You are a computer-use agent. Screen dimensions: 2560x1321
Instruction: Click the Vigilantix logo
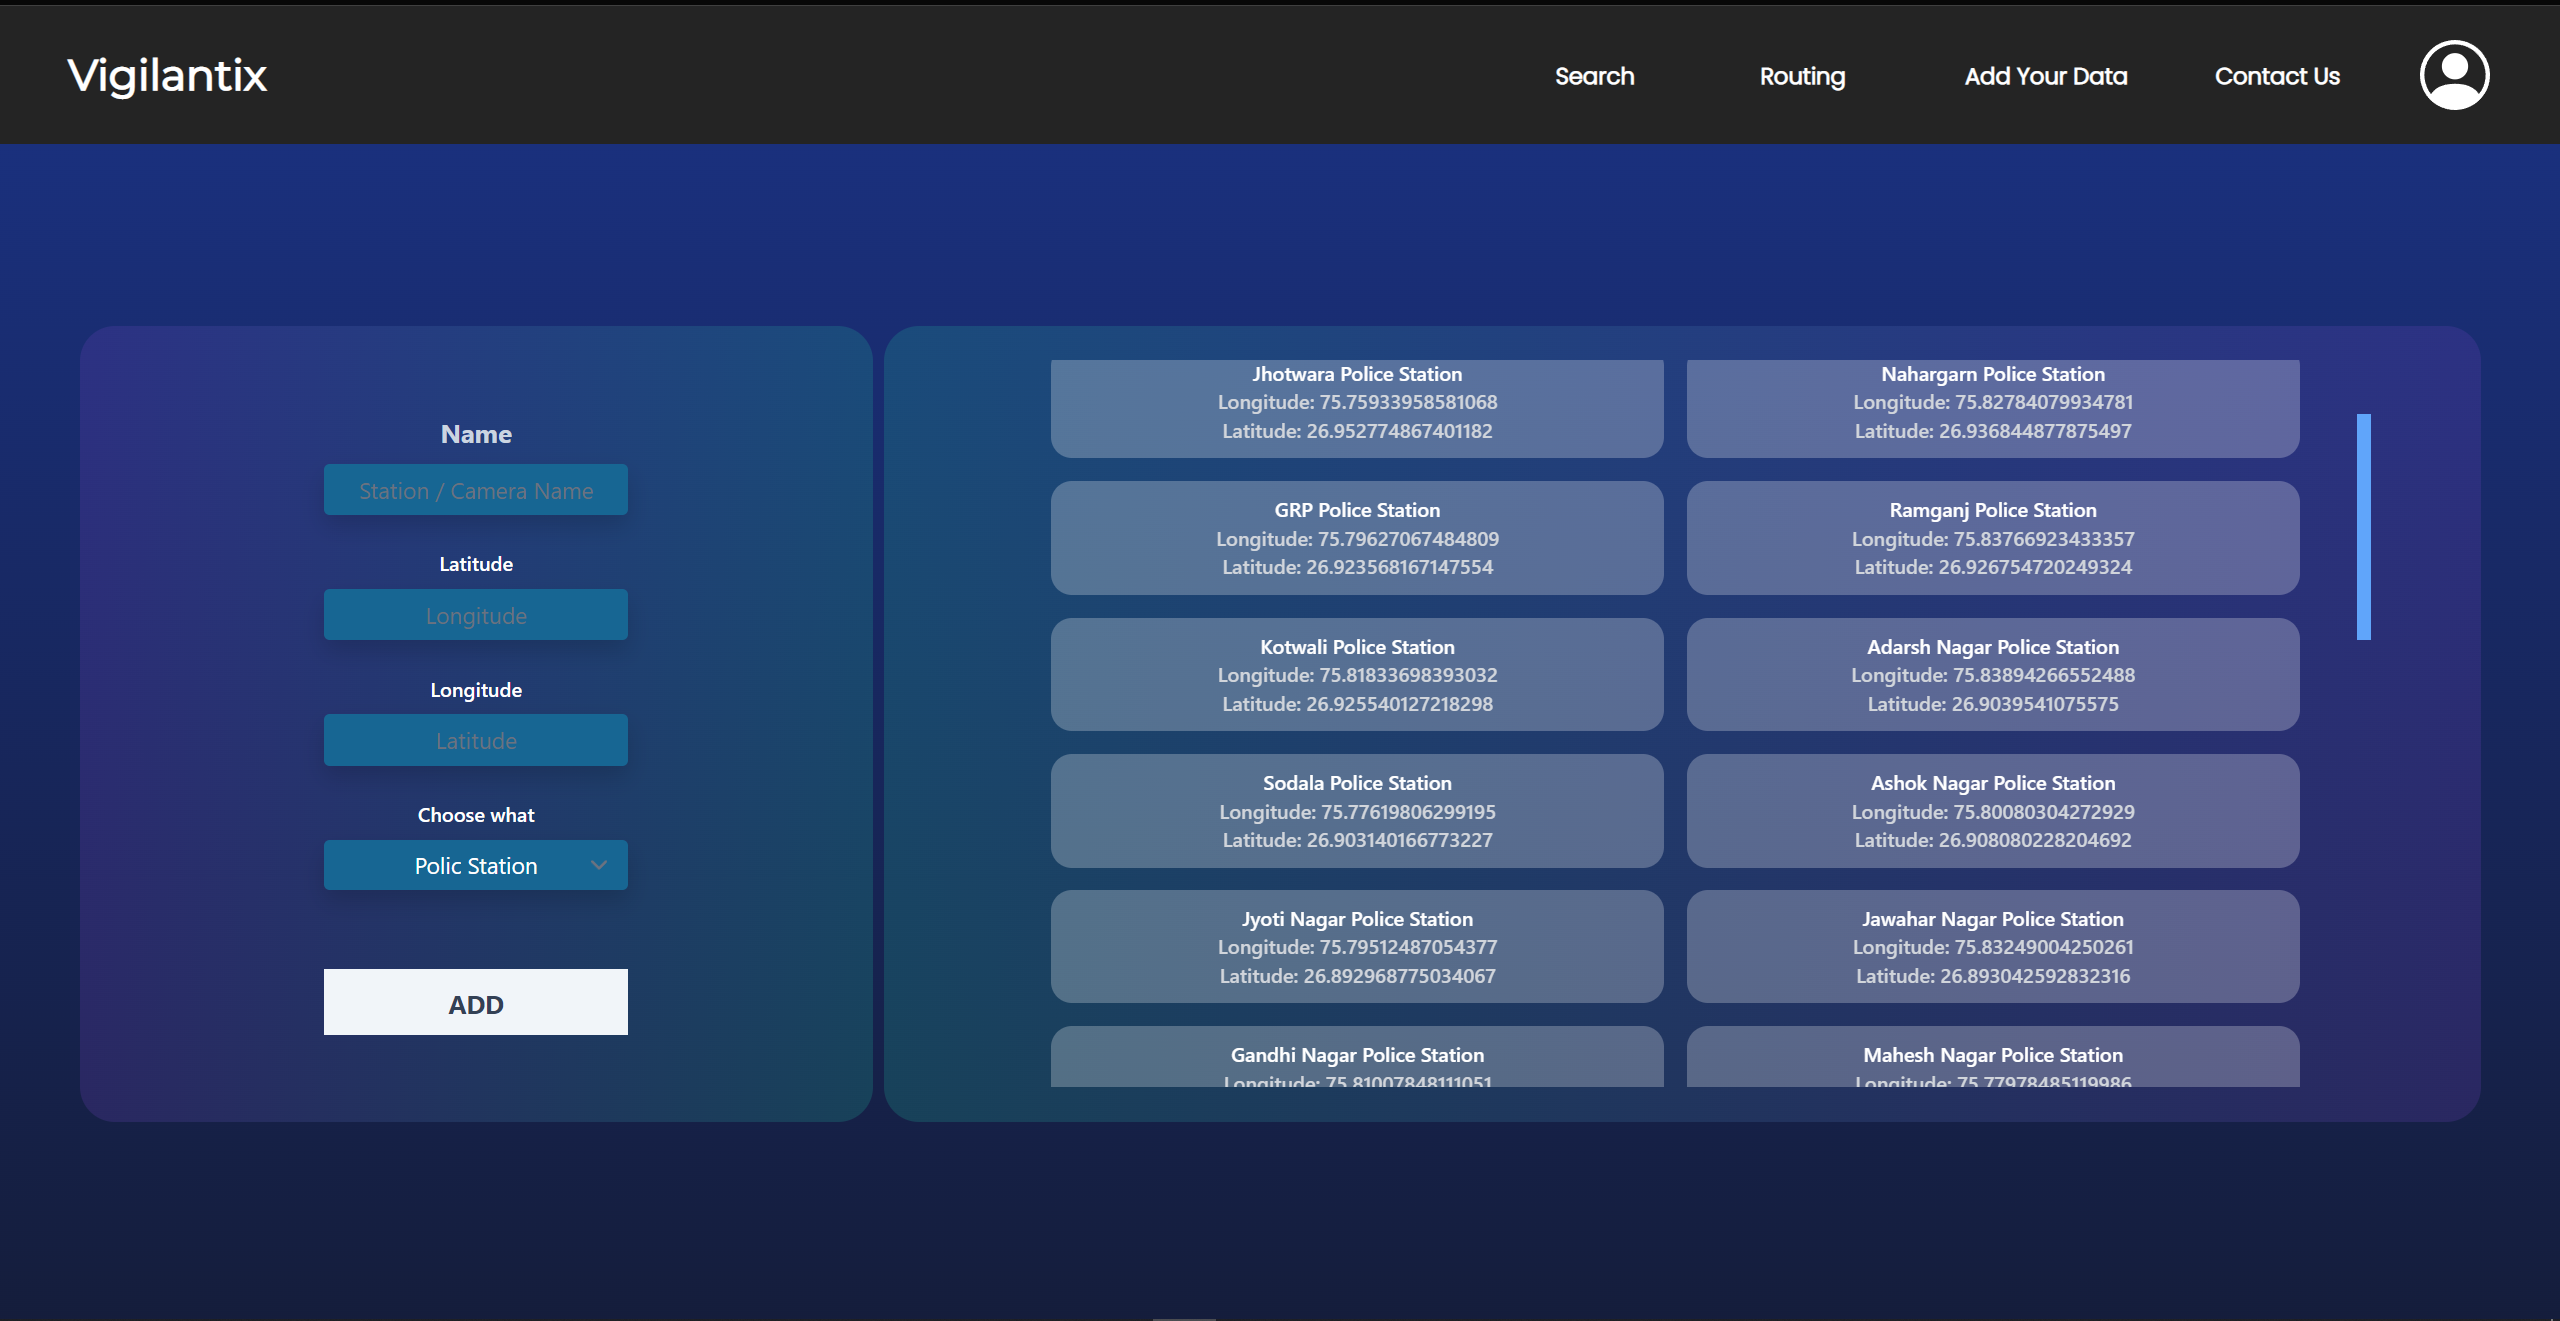click(167, 76)
